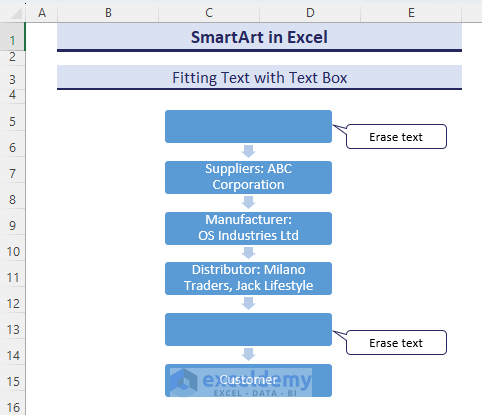This screenshot has width=482, height=415.
Task: Select the 'Distributor: Milano Traders' SmartArt box
Action: 248,278
